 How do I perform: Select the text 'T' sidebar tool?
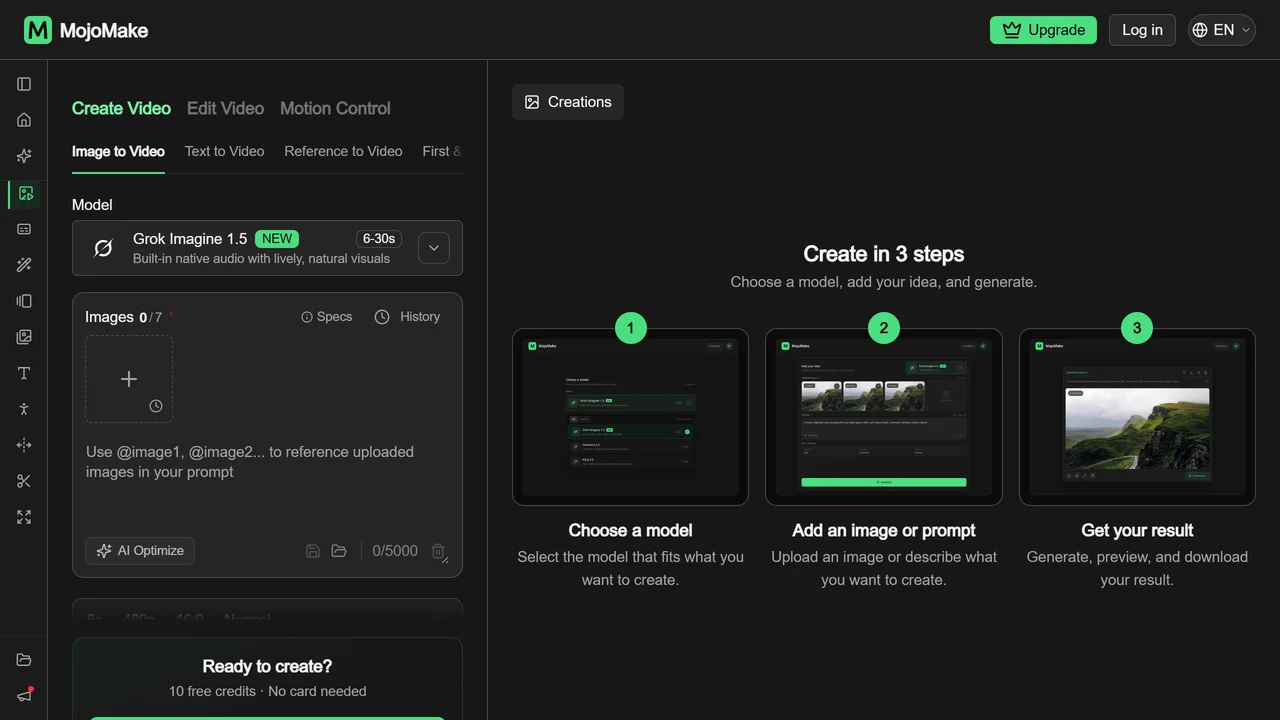point(24,373)
